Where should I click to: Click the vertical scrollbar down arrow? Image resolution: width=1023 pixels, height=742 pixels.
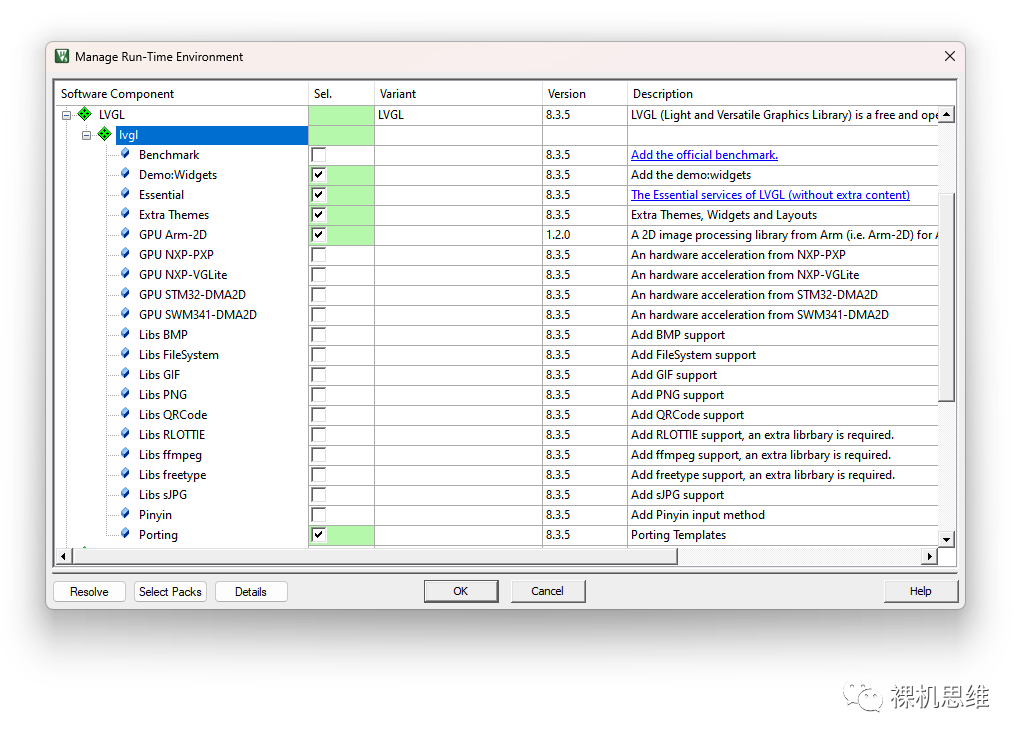click(947, 539)
